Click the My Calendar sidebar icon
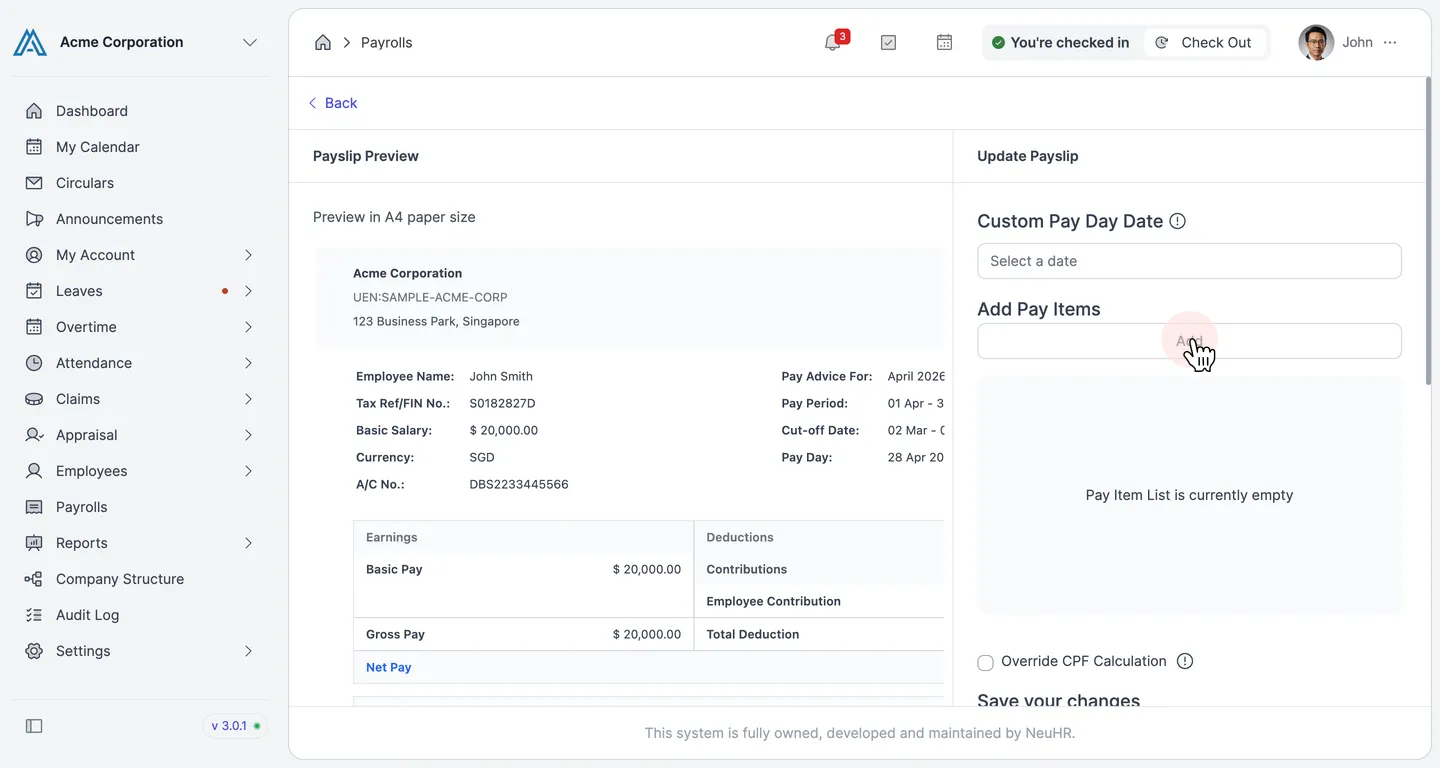 tap(34, 147)
